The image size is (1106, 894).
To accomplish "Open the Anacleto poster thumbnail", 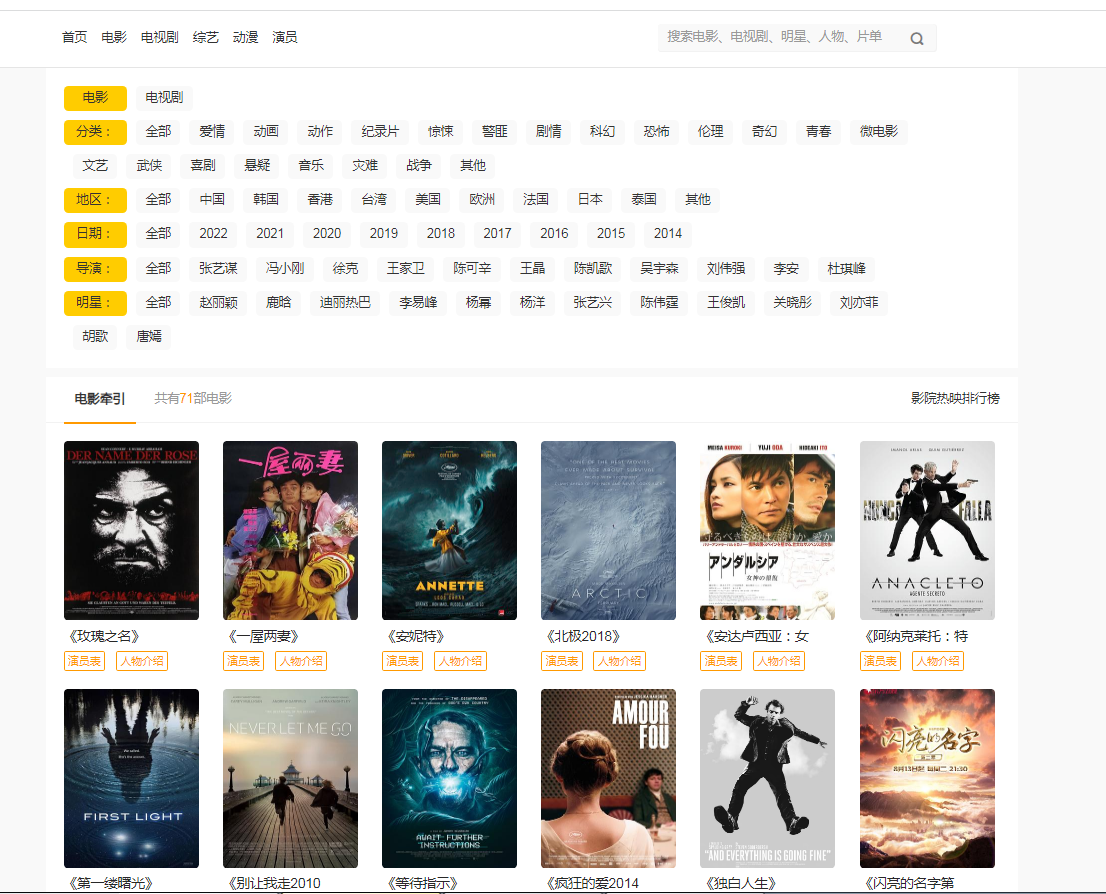I will click(x=927, y=530).
